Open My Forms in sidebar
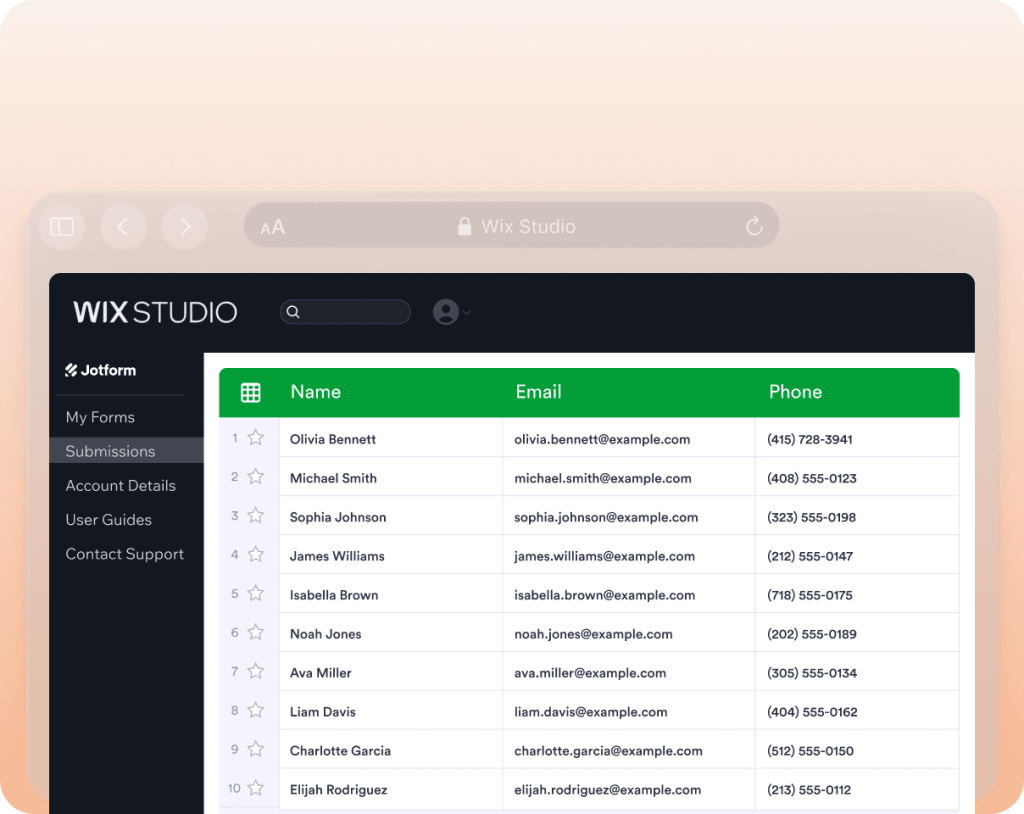This screenshot has height=814, width=1024. pyautogui.click(x=100, y=417)
